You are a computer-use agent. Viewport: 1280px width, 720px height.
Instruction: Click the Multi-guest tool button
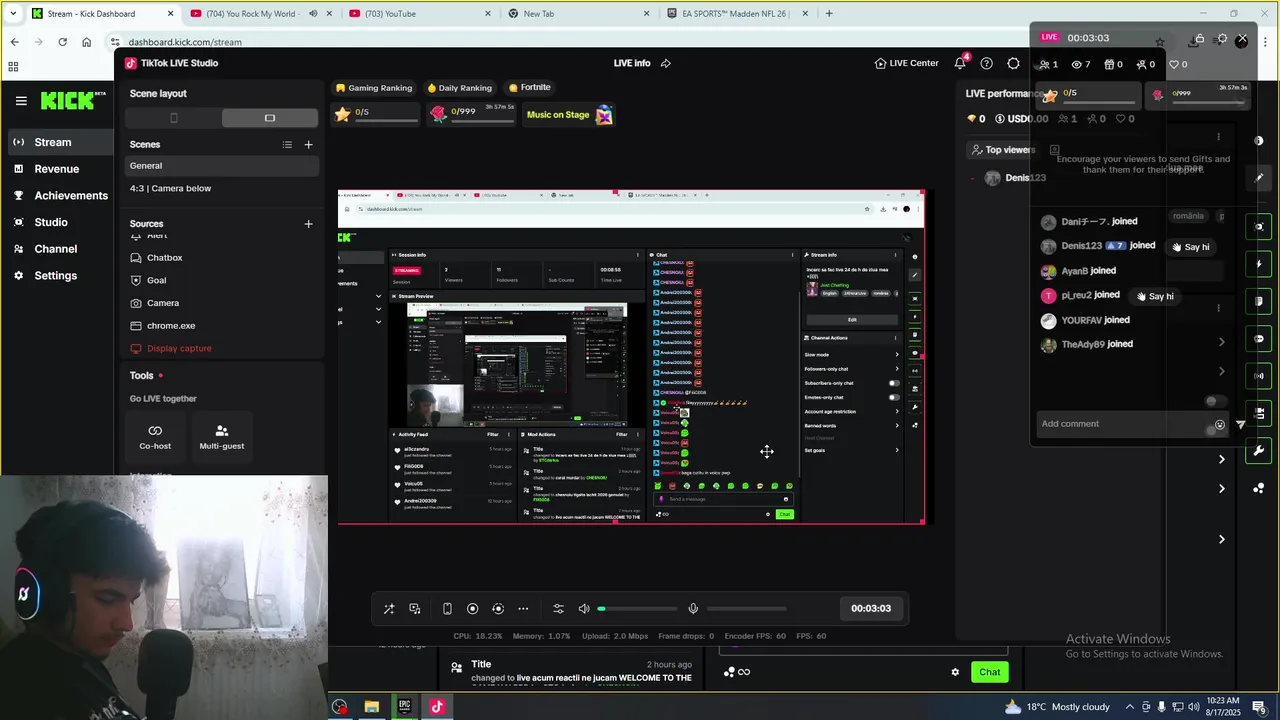coord(221,437)
